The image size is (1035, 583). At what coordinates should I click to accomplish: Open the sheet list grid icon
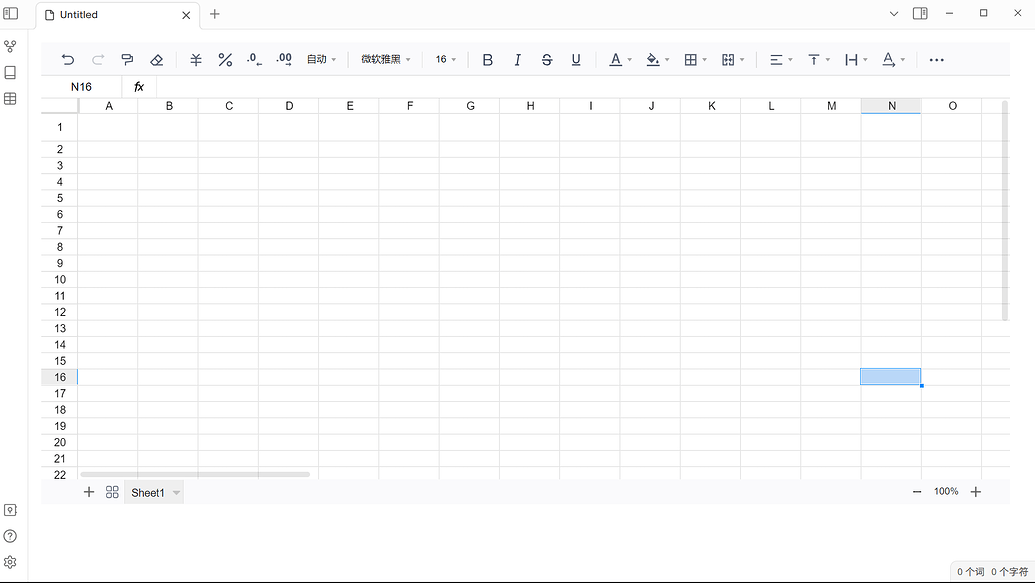pyautogui.click(x=112, y=492)
